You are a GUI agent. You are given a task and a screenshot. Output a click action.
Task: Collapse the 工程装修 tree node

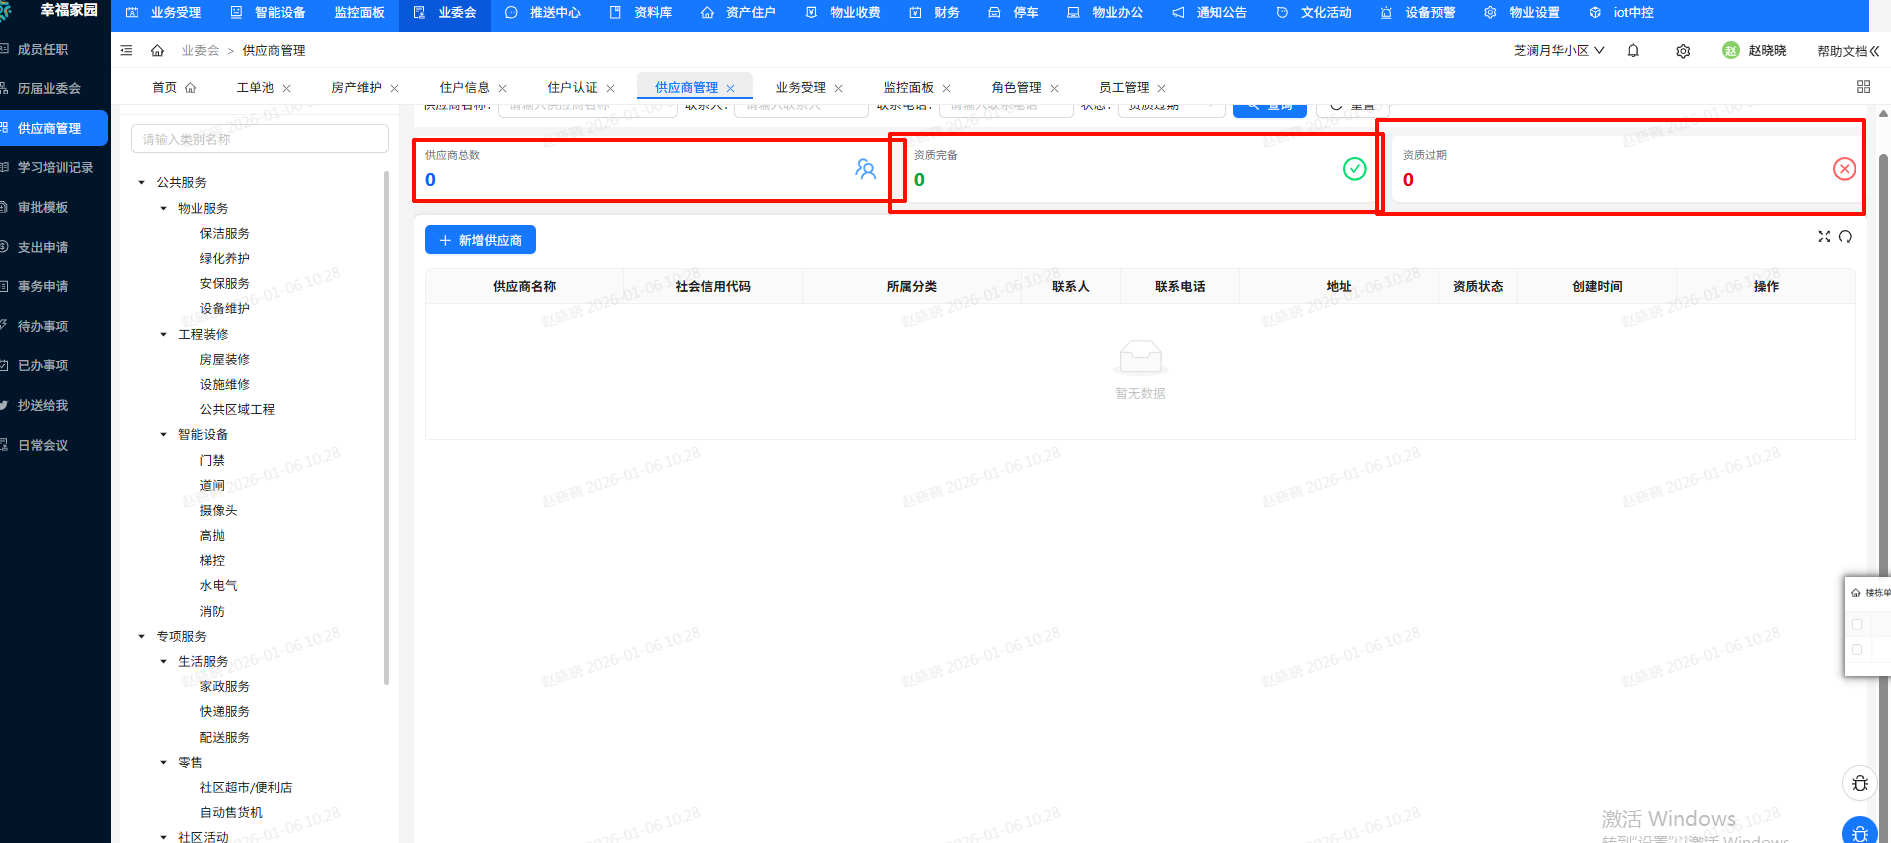click(164, 335)
